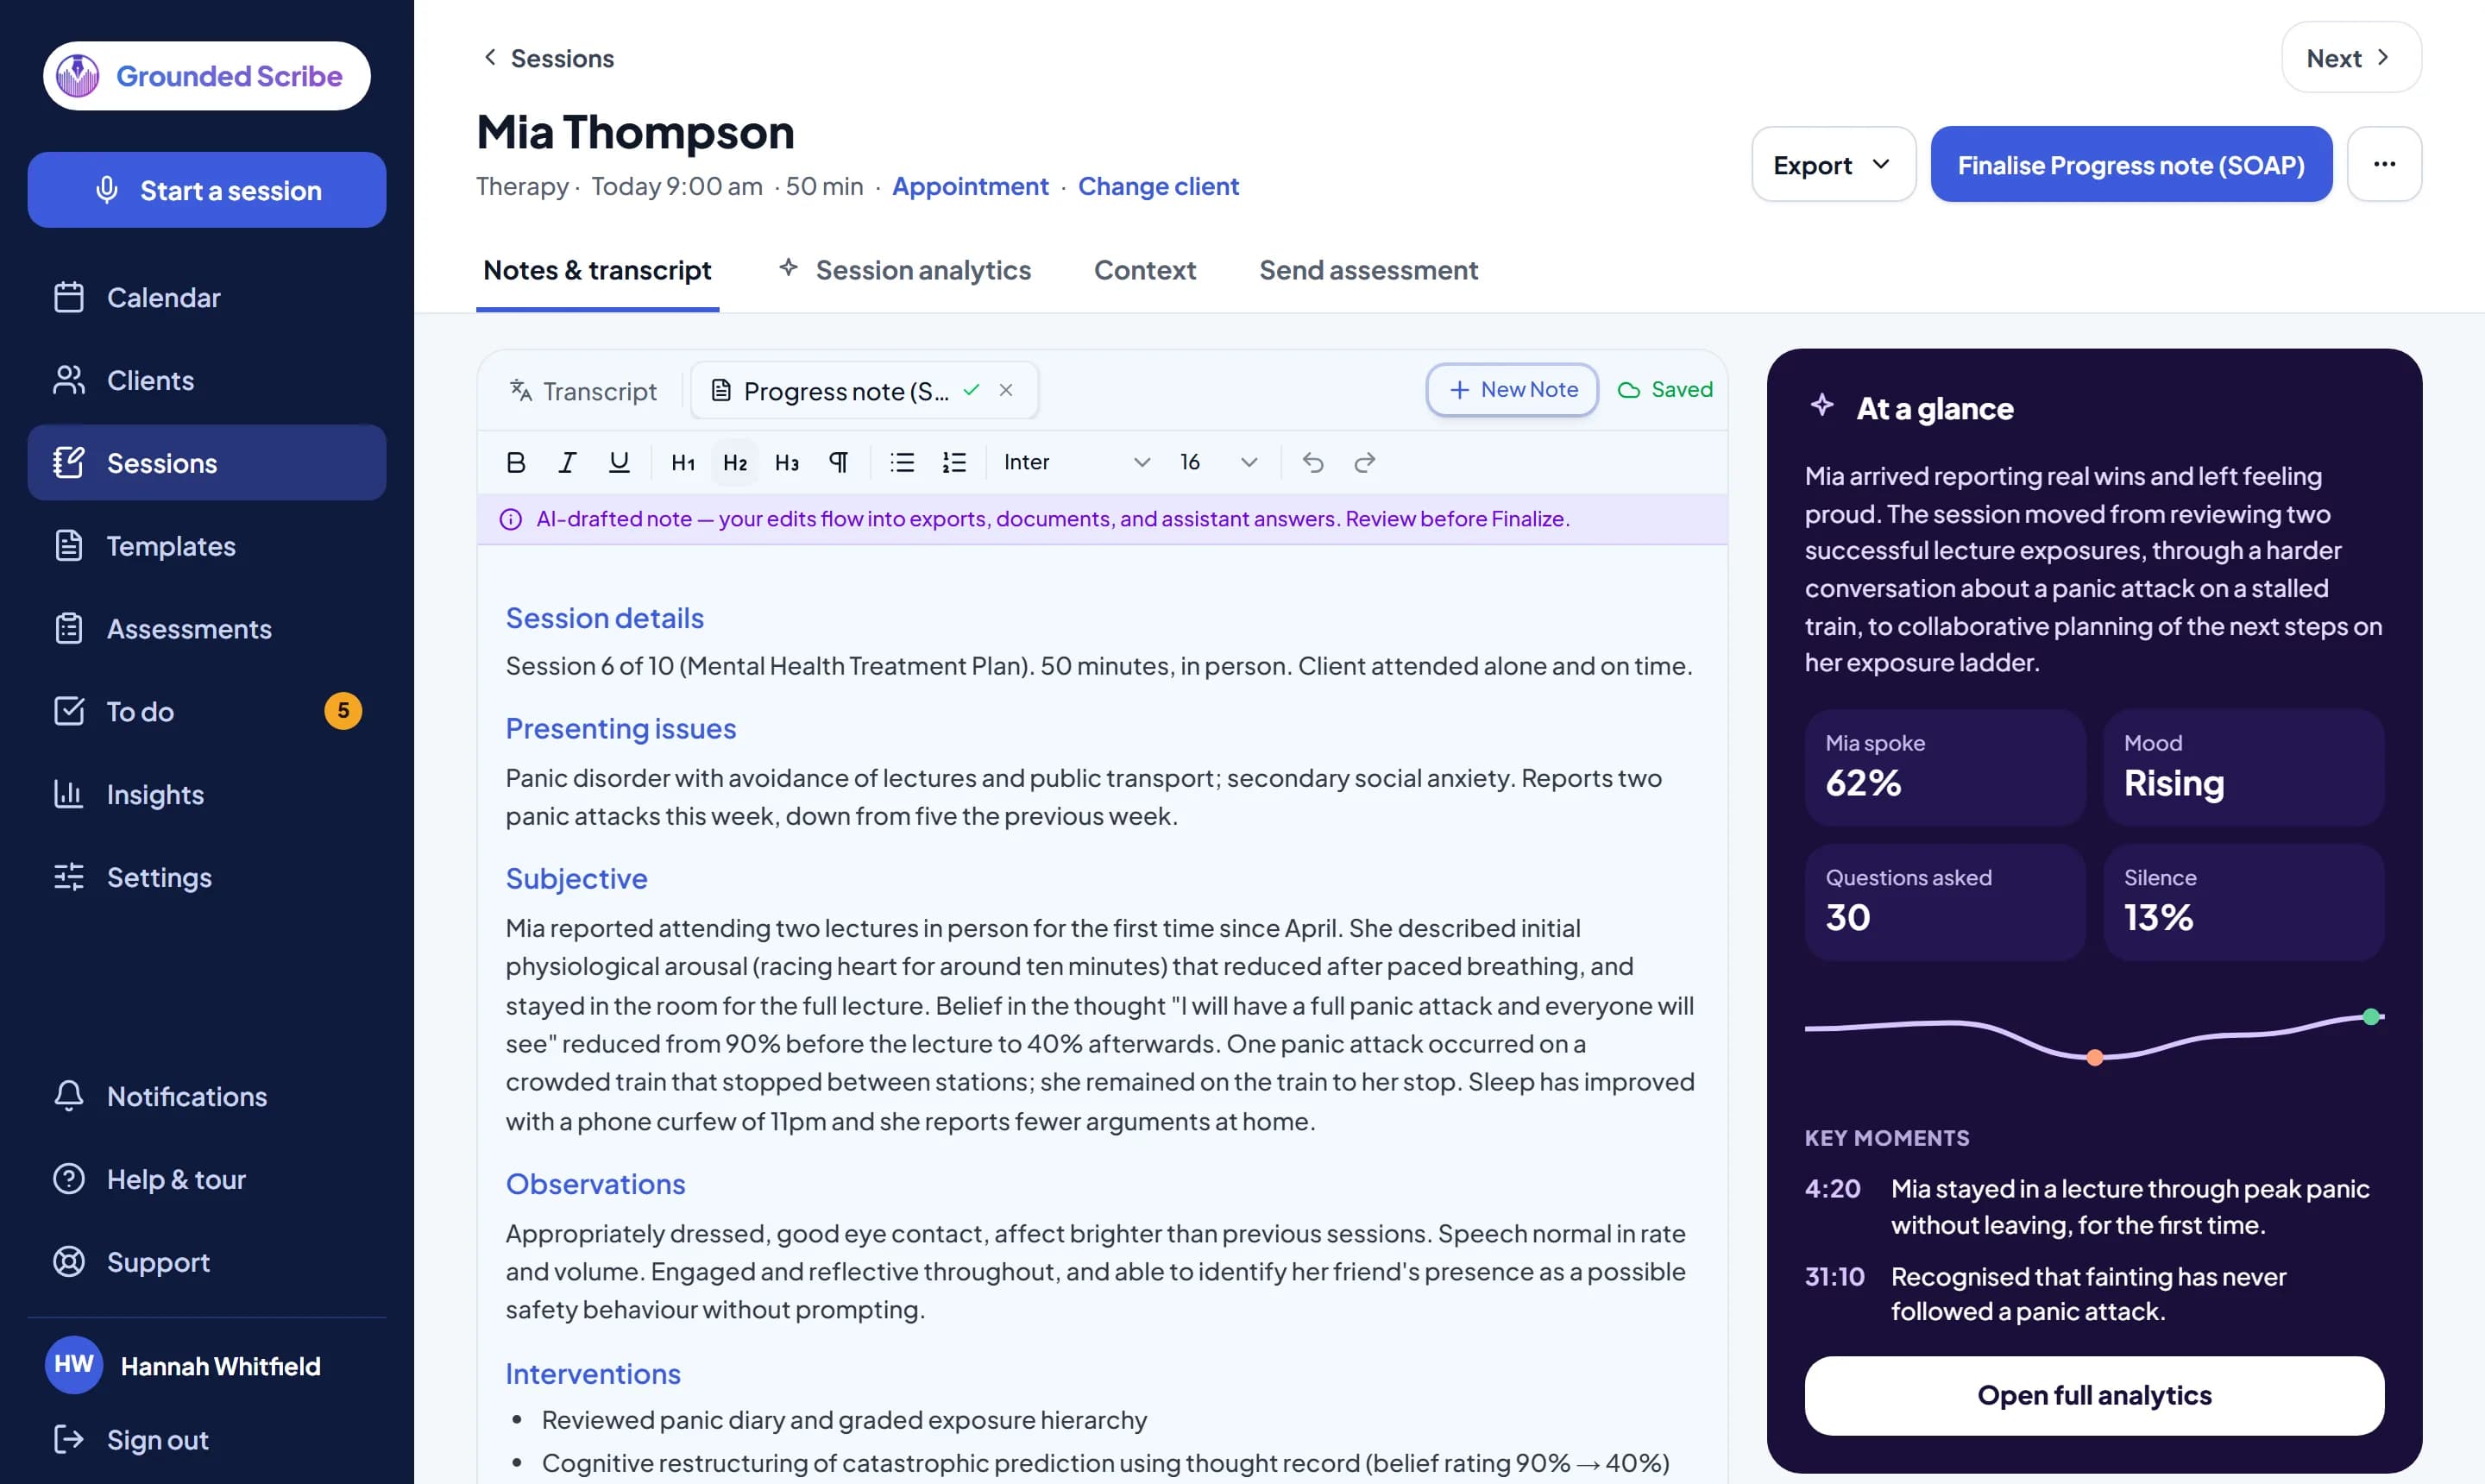The height and width of the screenshot is (1484, 2485).
Task: Click the Presenting issues heading
Action: (x=620, y=729)
